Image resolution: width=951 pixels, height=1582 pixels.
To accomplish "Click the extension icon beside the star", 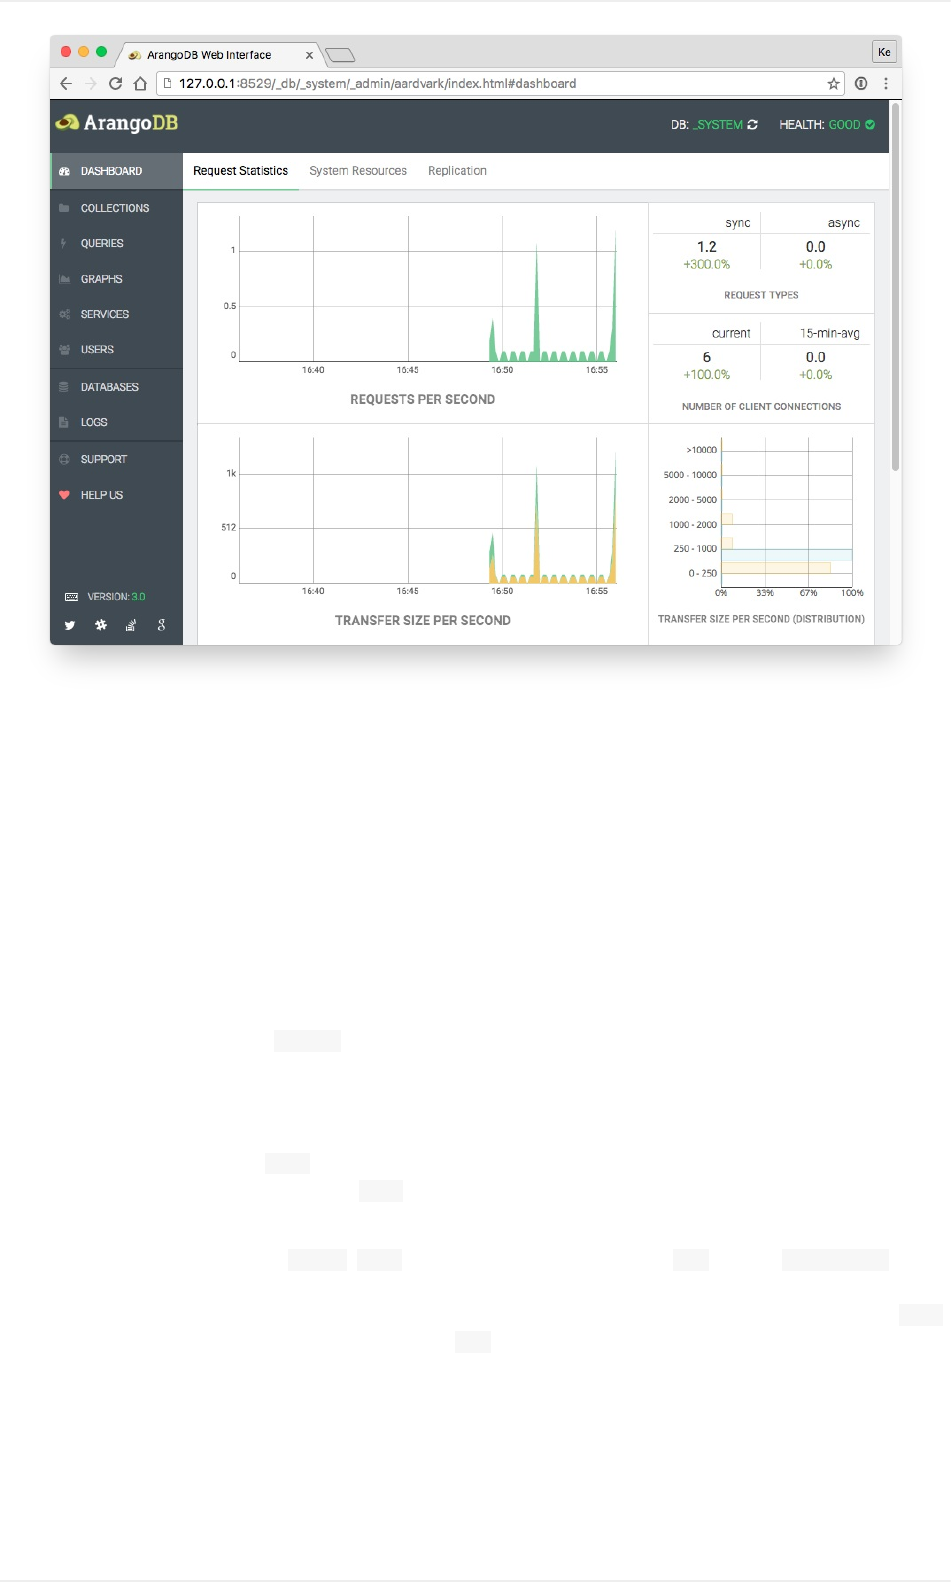I will point(861,84).
